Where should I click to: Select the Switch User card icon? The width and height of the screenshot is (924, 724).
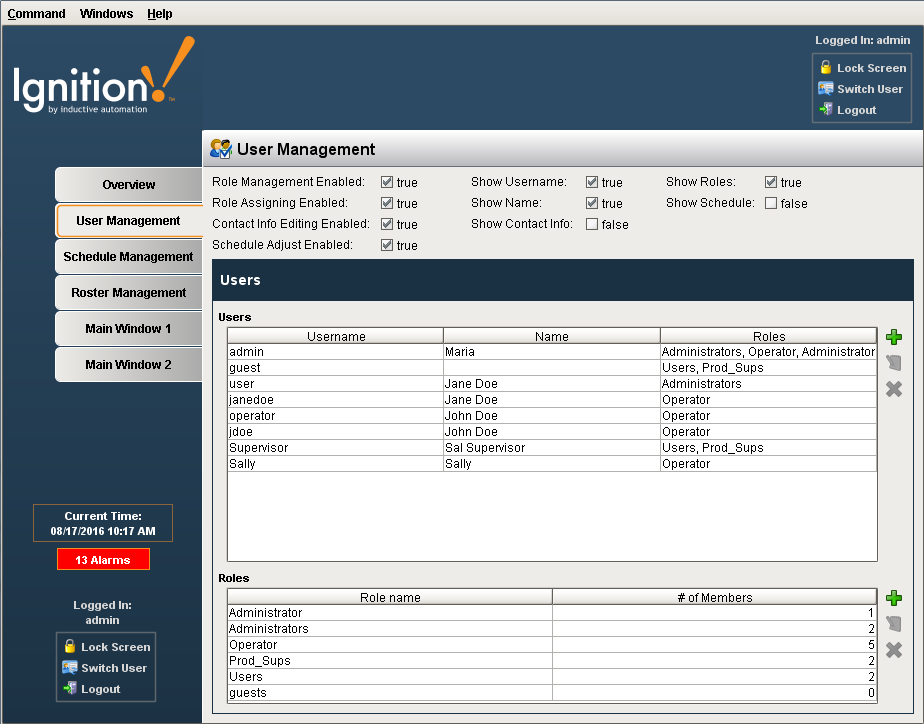coord(825,89)
